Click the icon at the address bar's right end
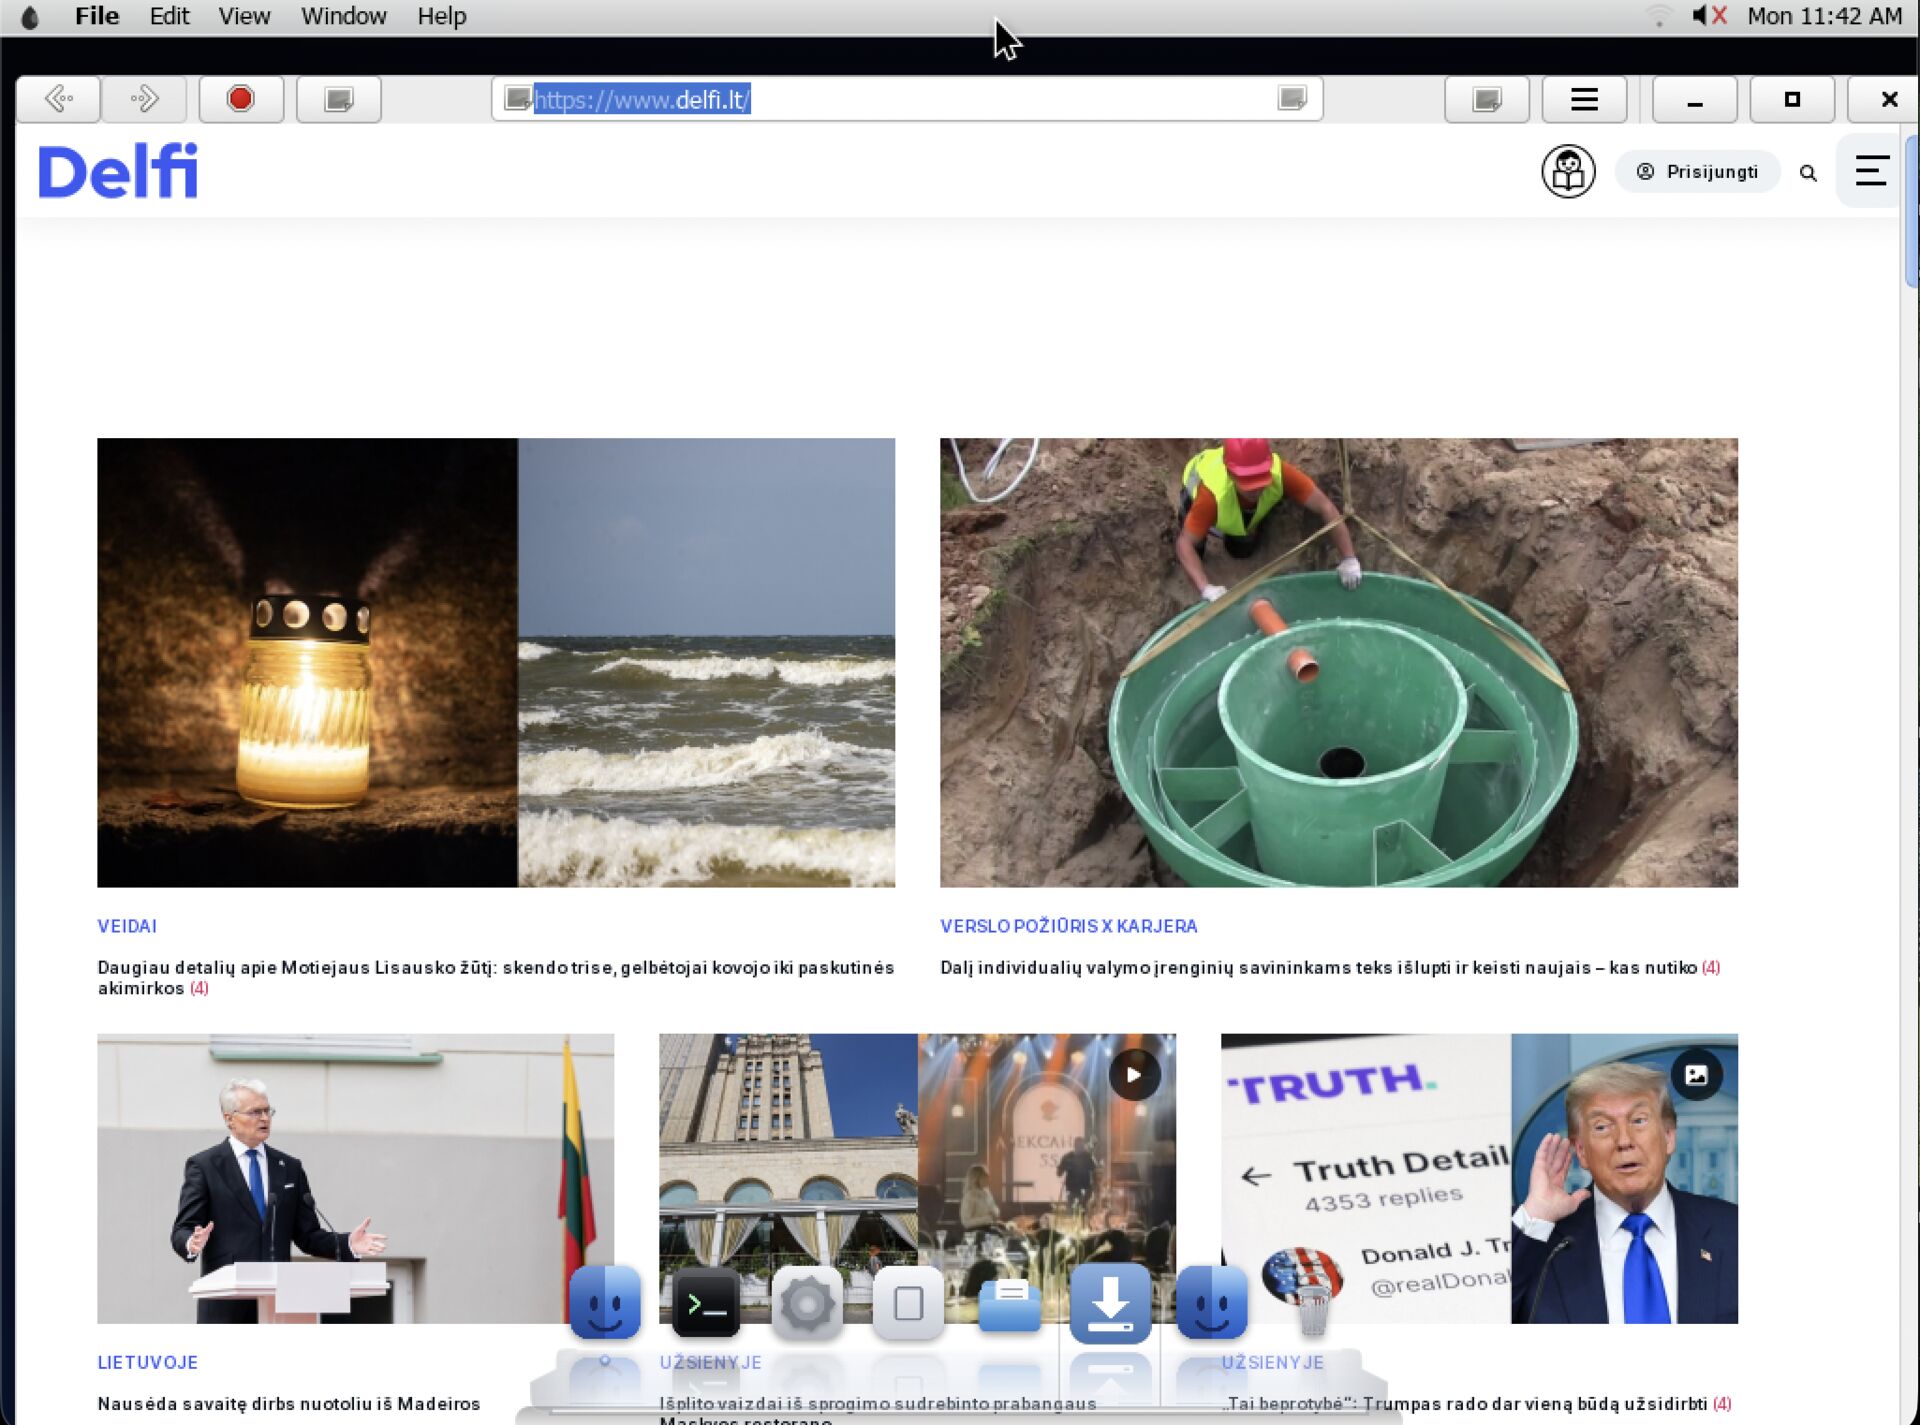This screenshot has height=1425, width=1920. 1292,98
